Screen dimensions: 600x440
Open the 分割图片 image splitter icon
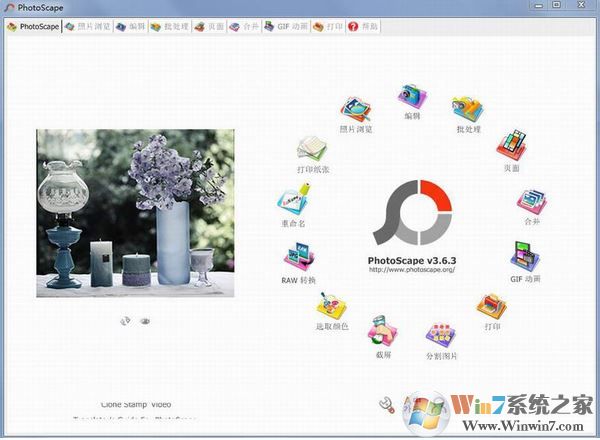pyautogui.click(x=440, y=335)
